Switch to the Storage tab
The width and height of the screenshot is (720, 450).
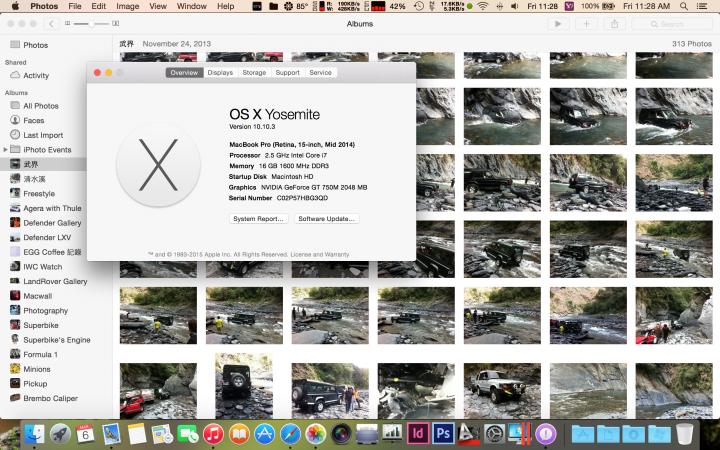click(254, 73)
